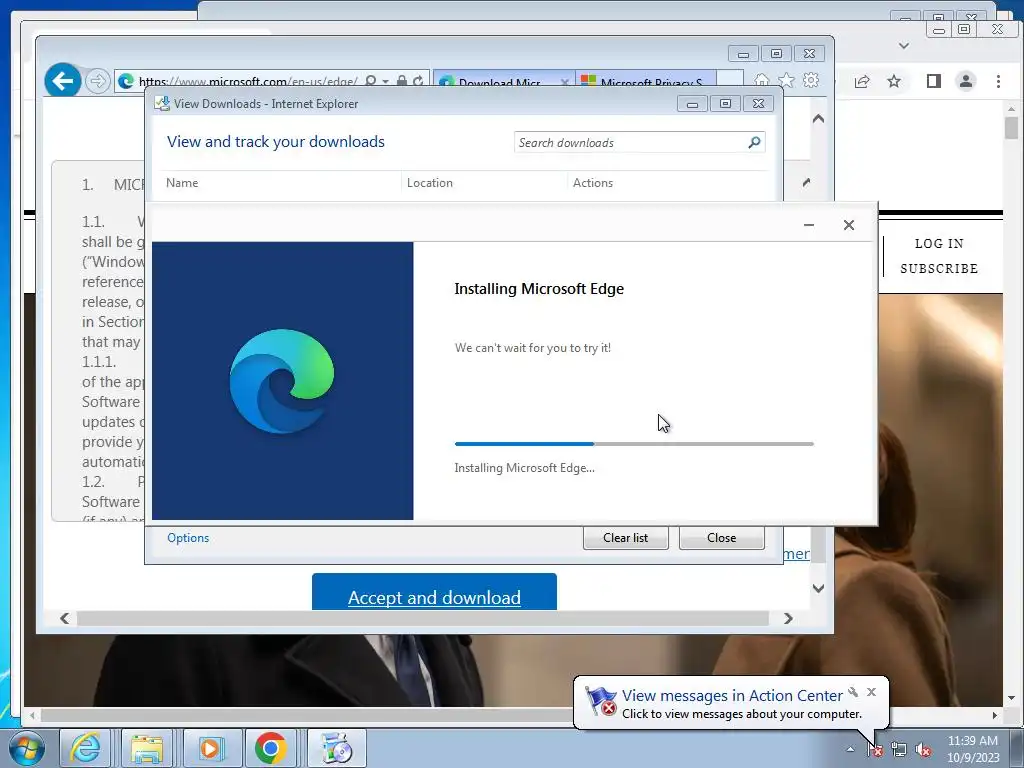Click the search magnifier in IE address bar

(370, 81)
